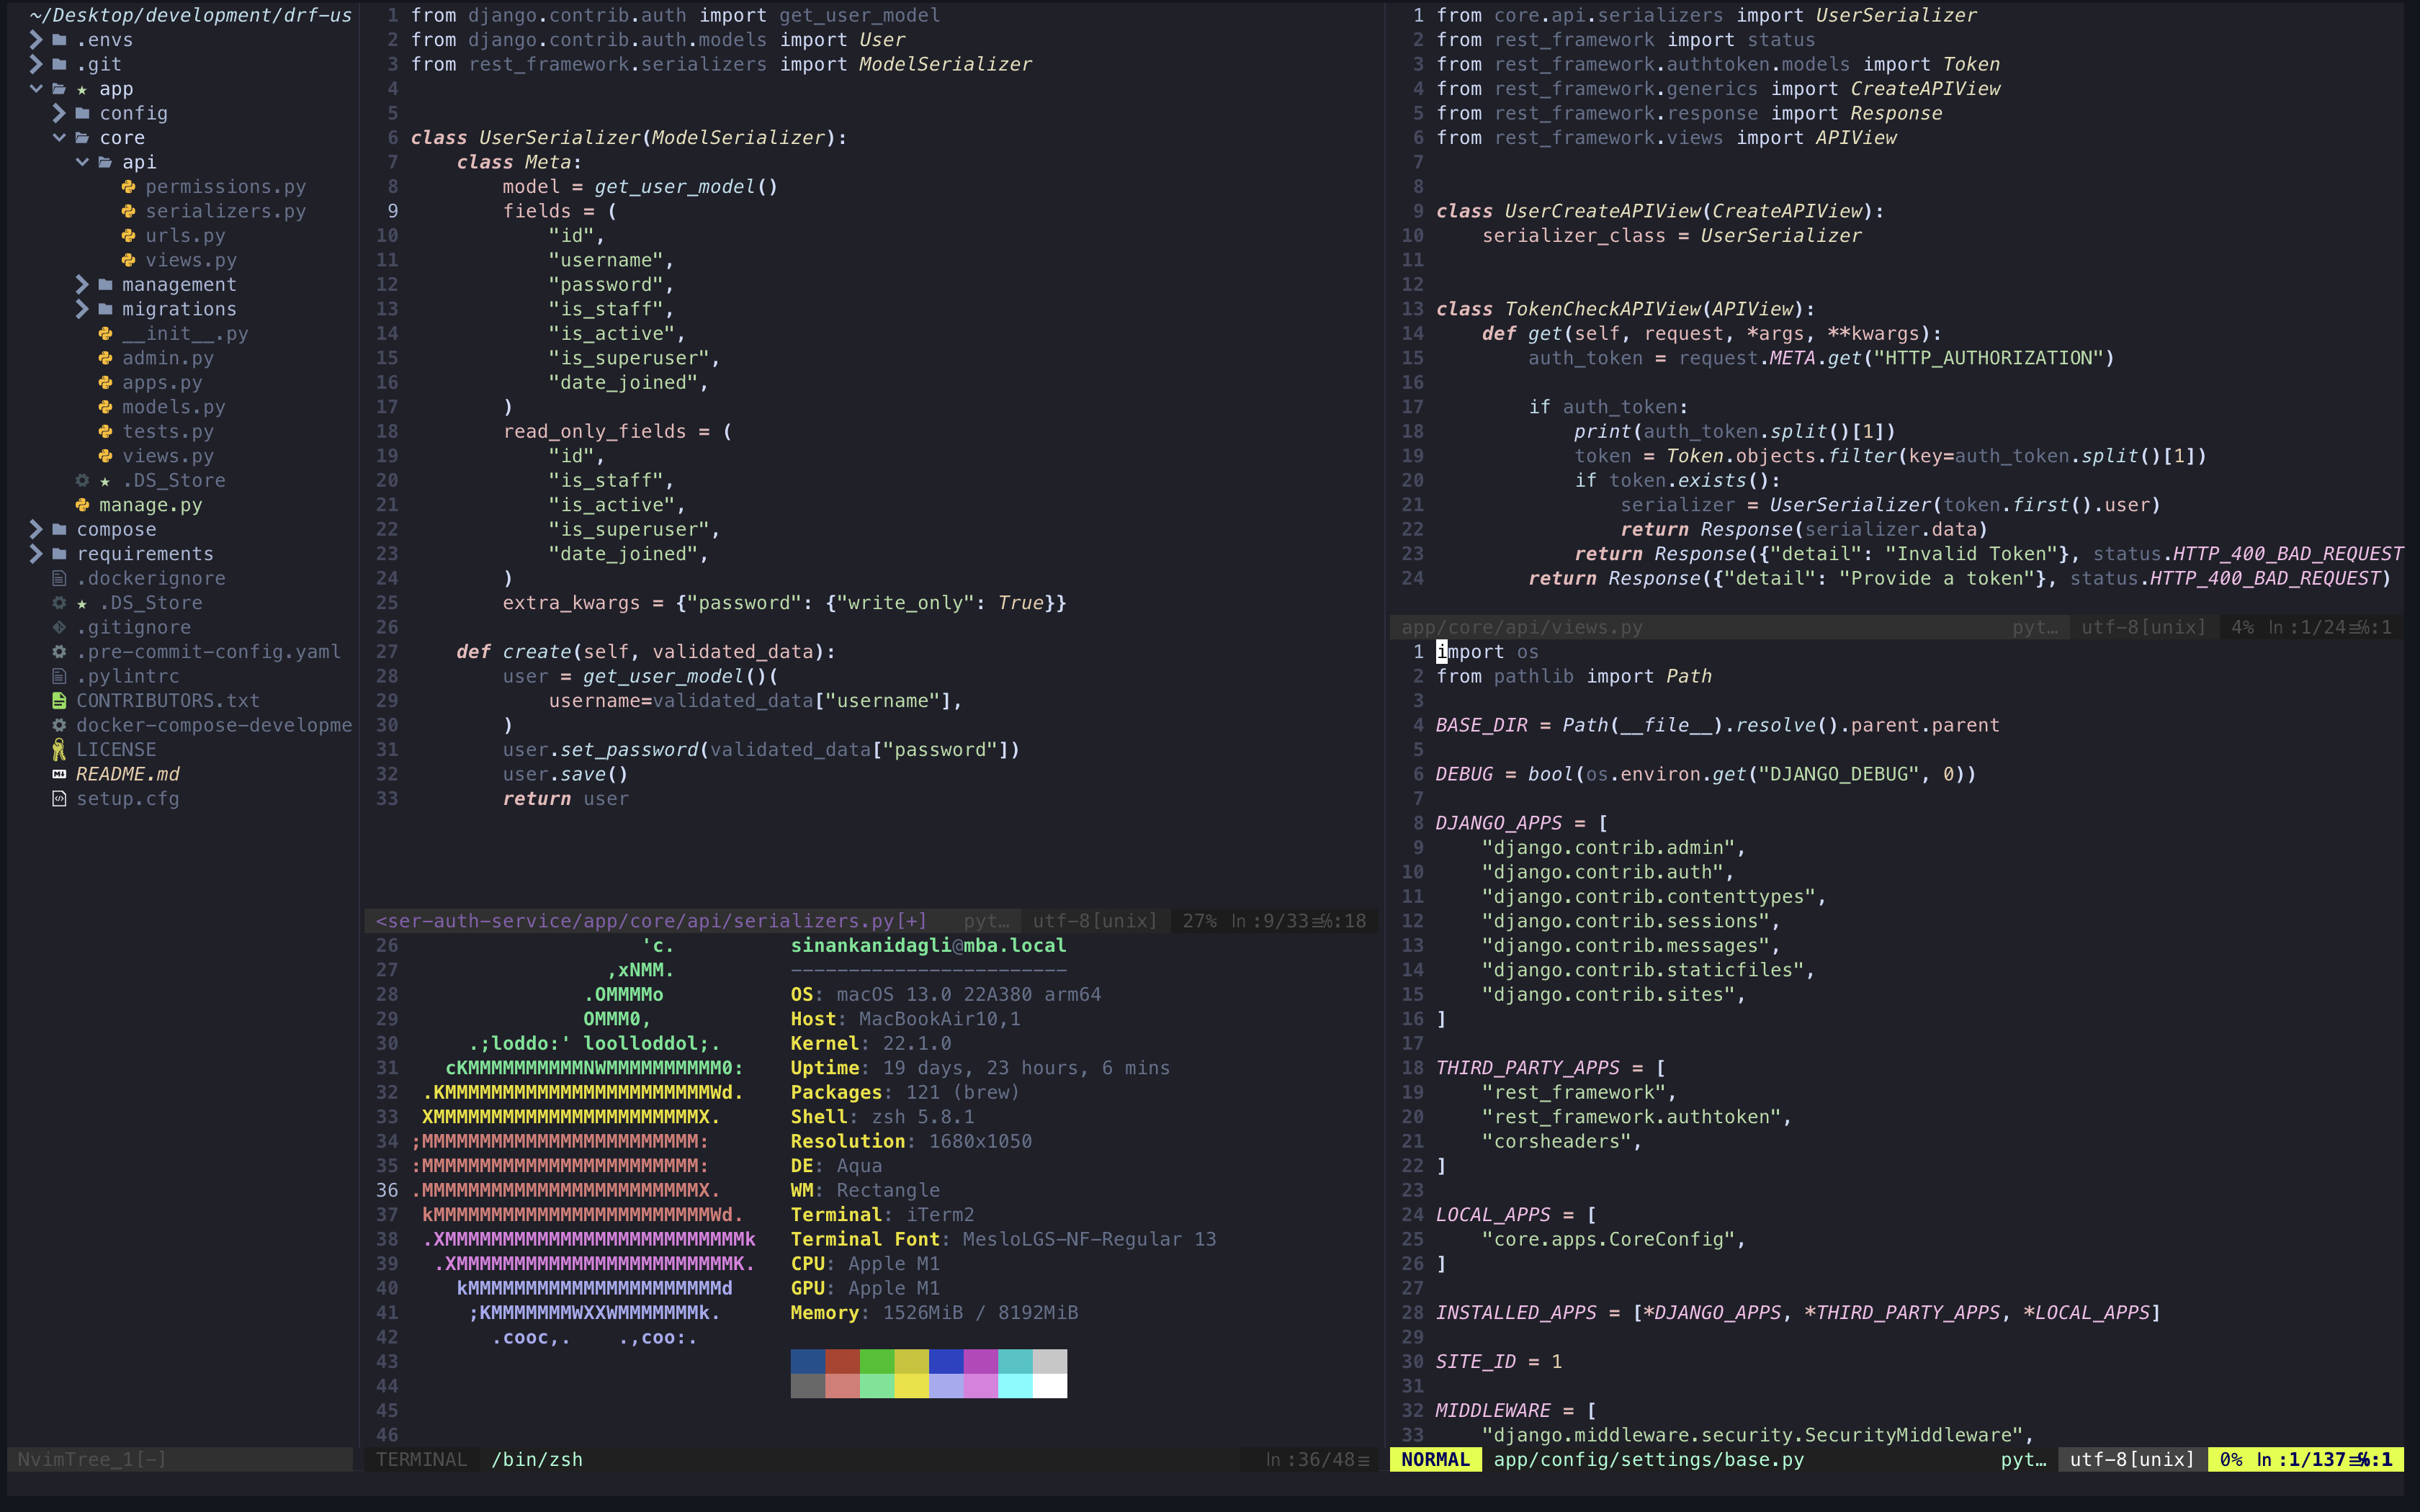Open setup.cfg from the file tree

[127, 799]
